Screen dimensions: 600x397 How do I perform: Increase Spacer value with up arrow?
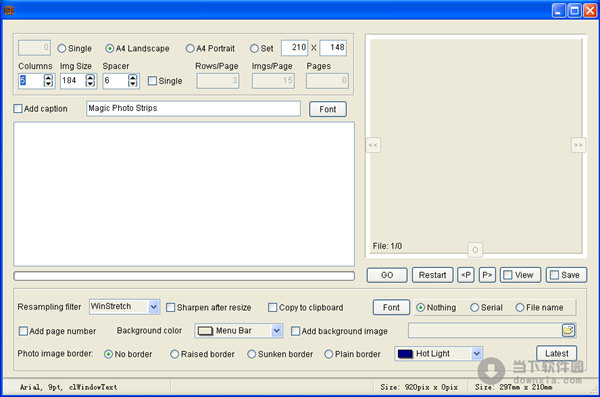tap(132, 77)
